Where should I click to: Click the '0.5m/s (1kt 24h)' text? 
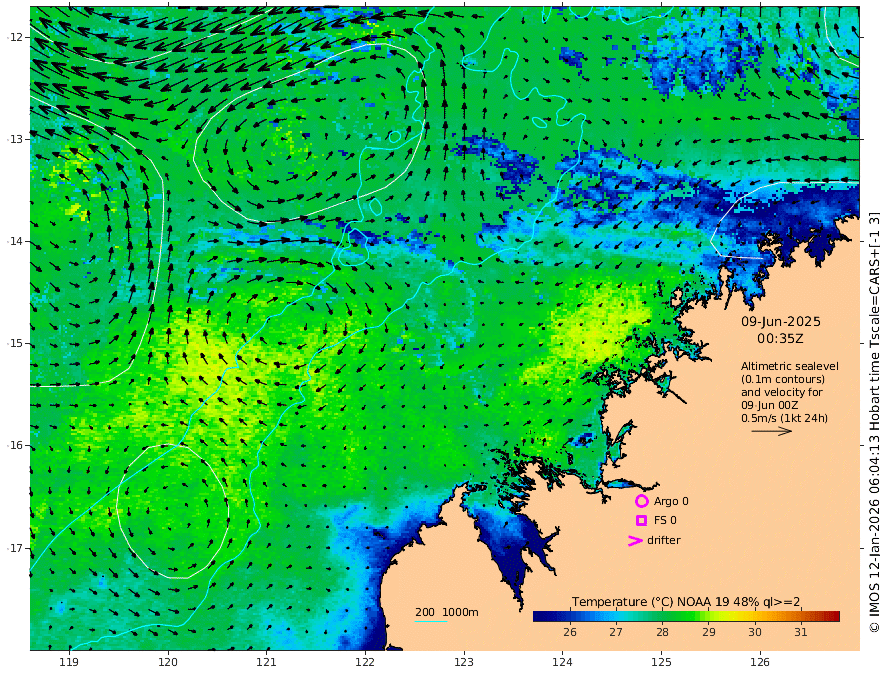(784, 418)
